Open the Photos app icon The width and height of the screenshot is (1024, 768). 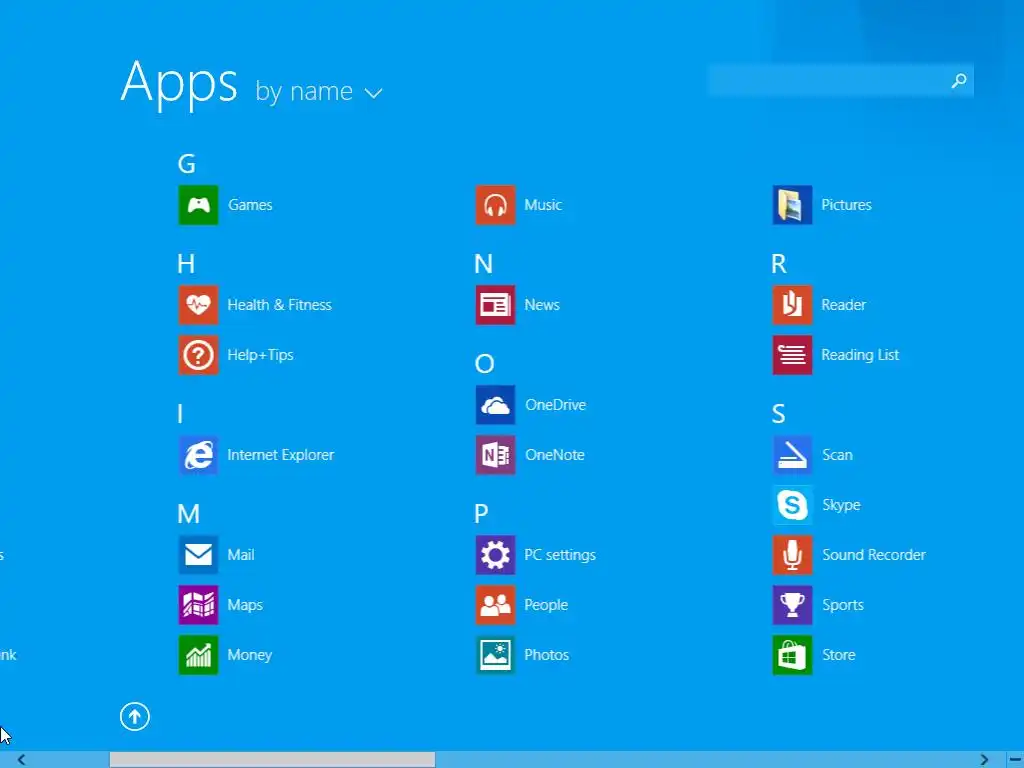pos(496,655)
